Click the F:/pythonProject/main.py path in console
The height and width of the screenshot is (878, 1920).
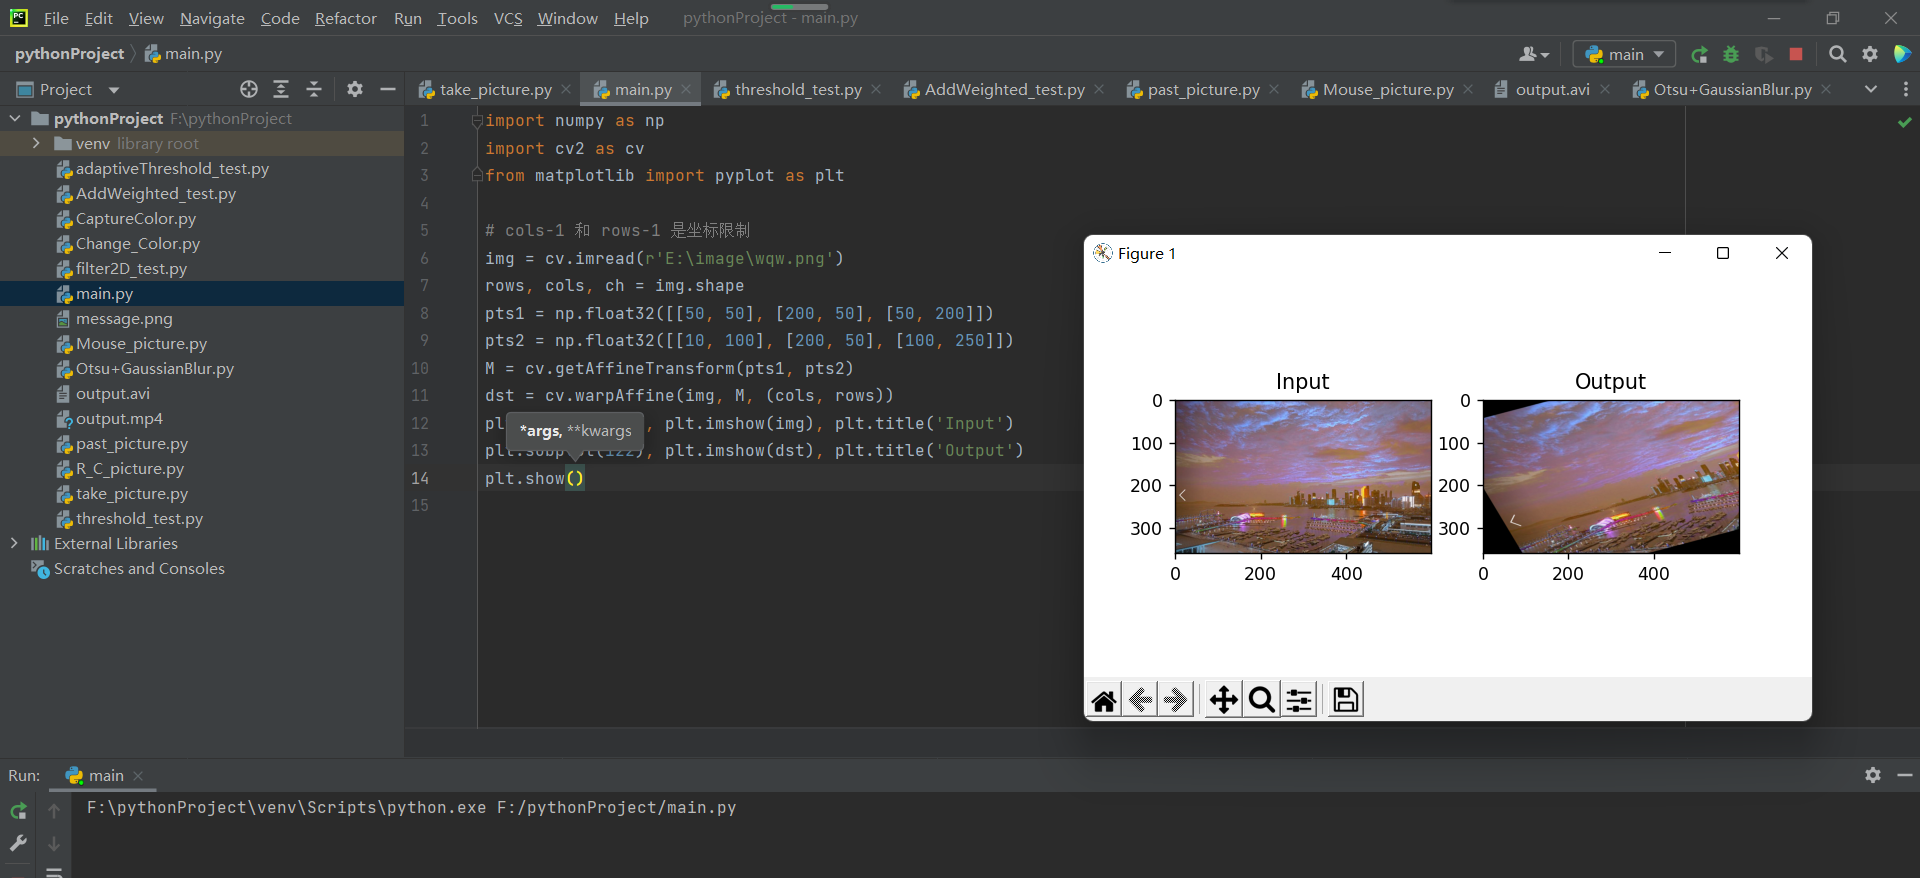coord(616,807)
